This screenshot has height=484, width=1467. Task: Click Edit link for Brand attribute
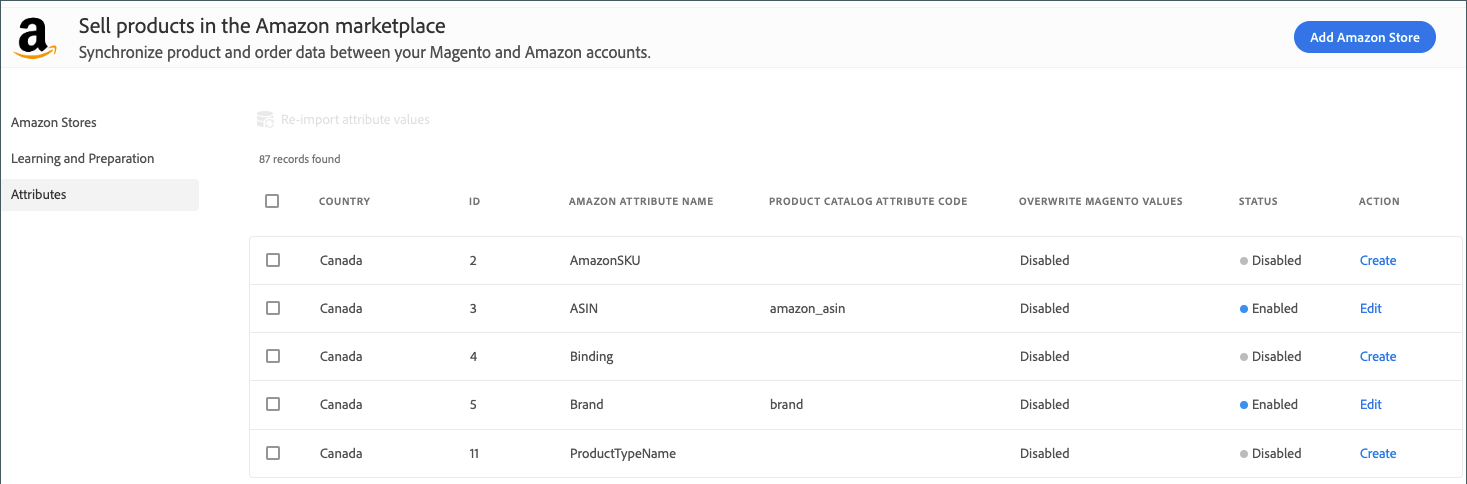pos(1370,404)
